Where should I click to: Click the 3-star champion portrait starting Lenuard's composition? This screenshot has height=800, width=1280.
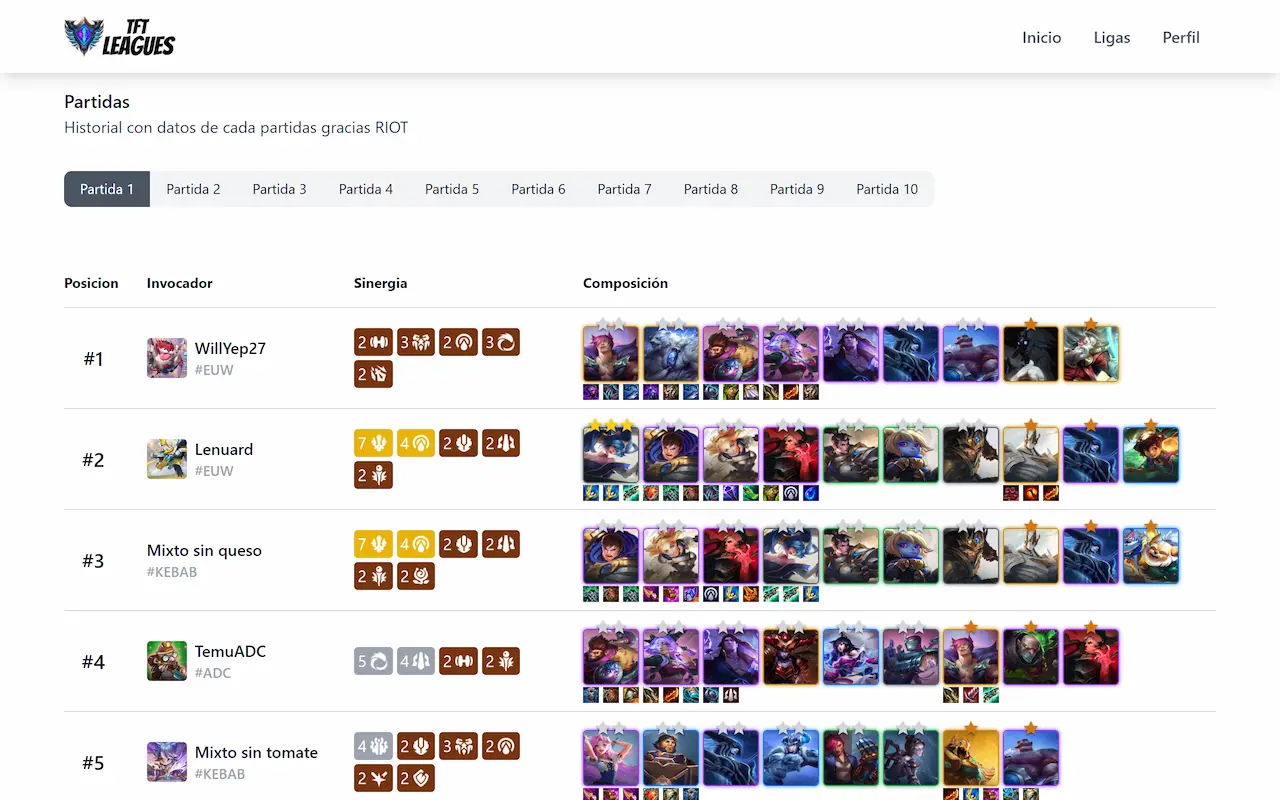pyautogui.click(x=610, y=453)
